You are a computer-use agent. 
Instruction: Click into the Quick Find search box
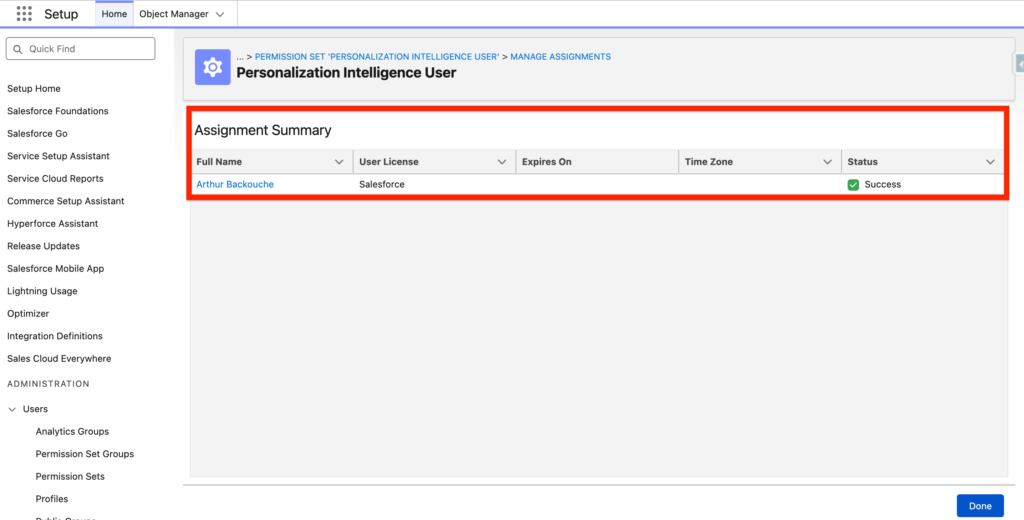click(x=81, y=48)
